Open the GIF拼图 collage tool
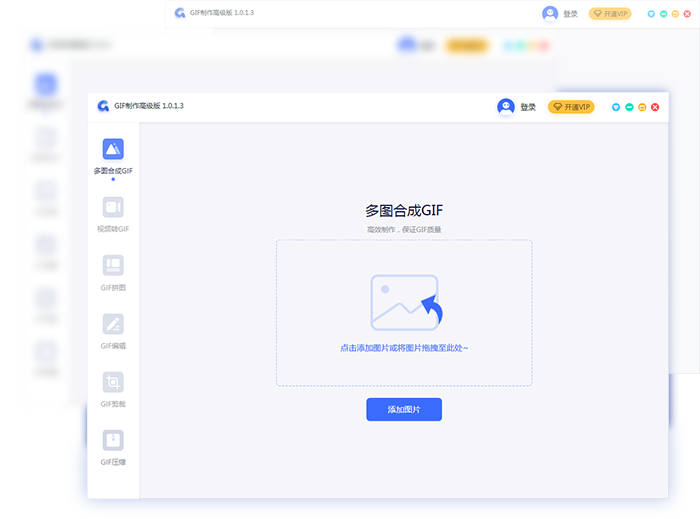The width and height of the screenshot is (700, 519). tap(113, 266)
